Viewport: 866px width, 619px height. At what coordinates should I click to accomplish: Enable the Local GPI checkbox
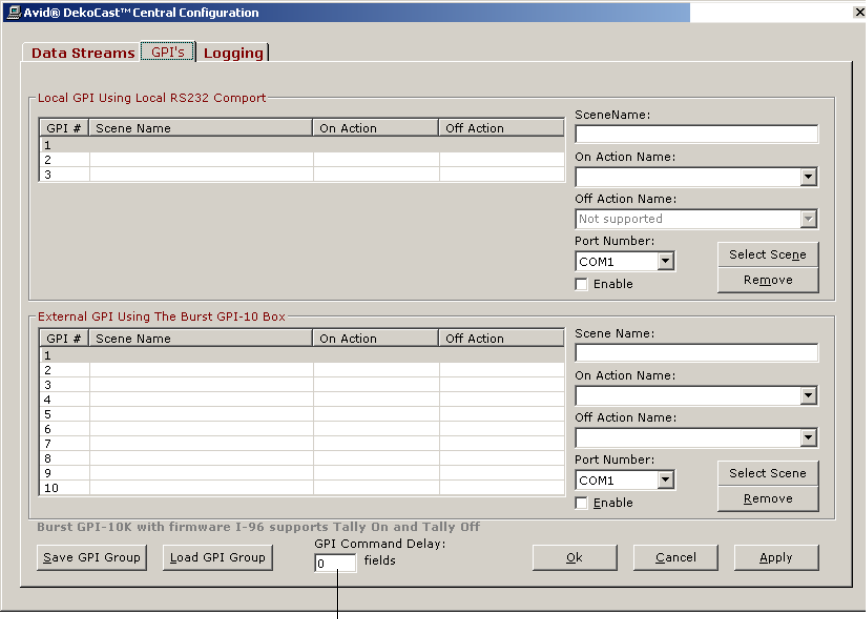tap(581, 284)
